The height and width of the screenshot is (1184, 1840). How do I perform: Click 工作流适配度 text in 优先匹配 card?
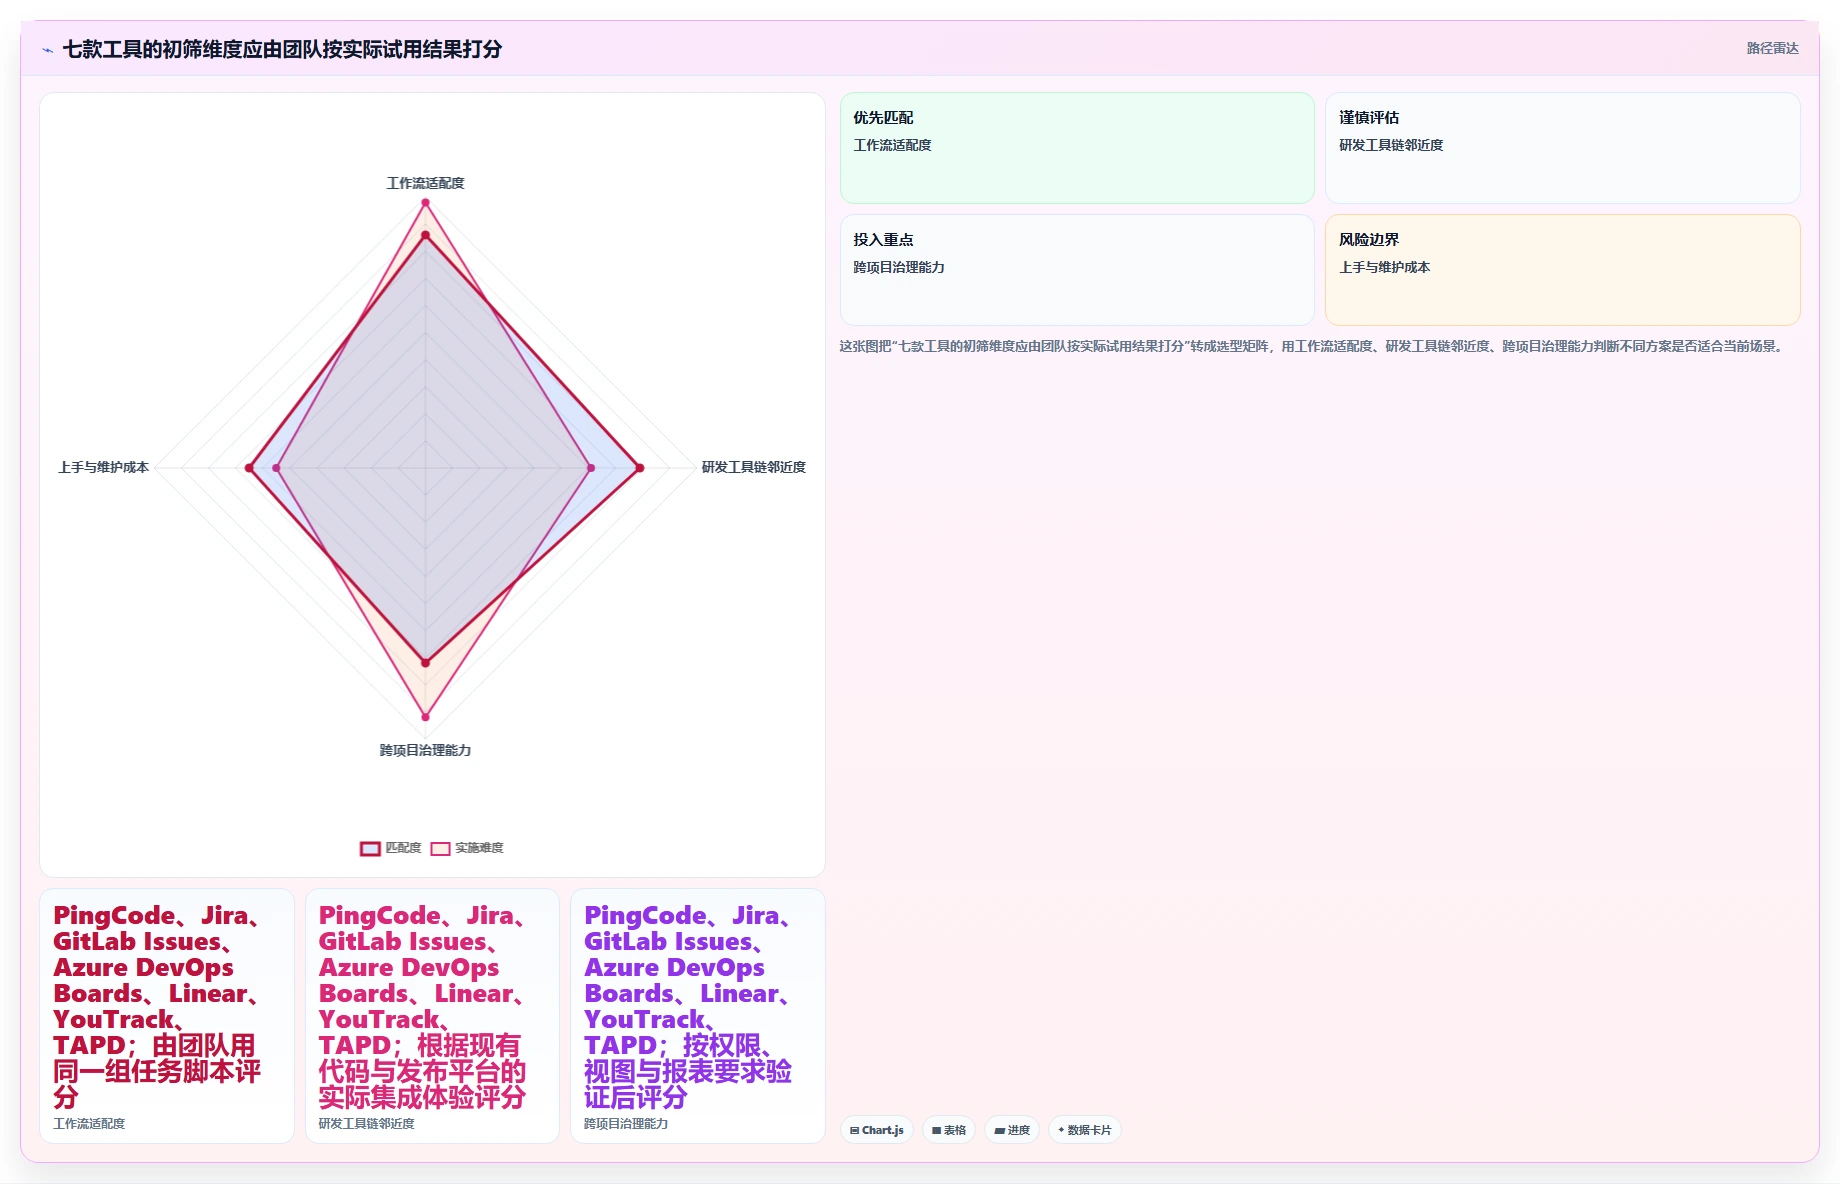[x=892, y=145]
